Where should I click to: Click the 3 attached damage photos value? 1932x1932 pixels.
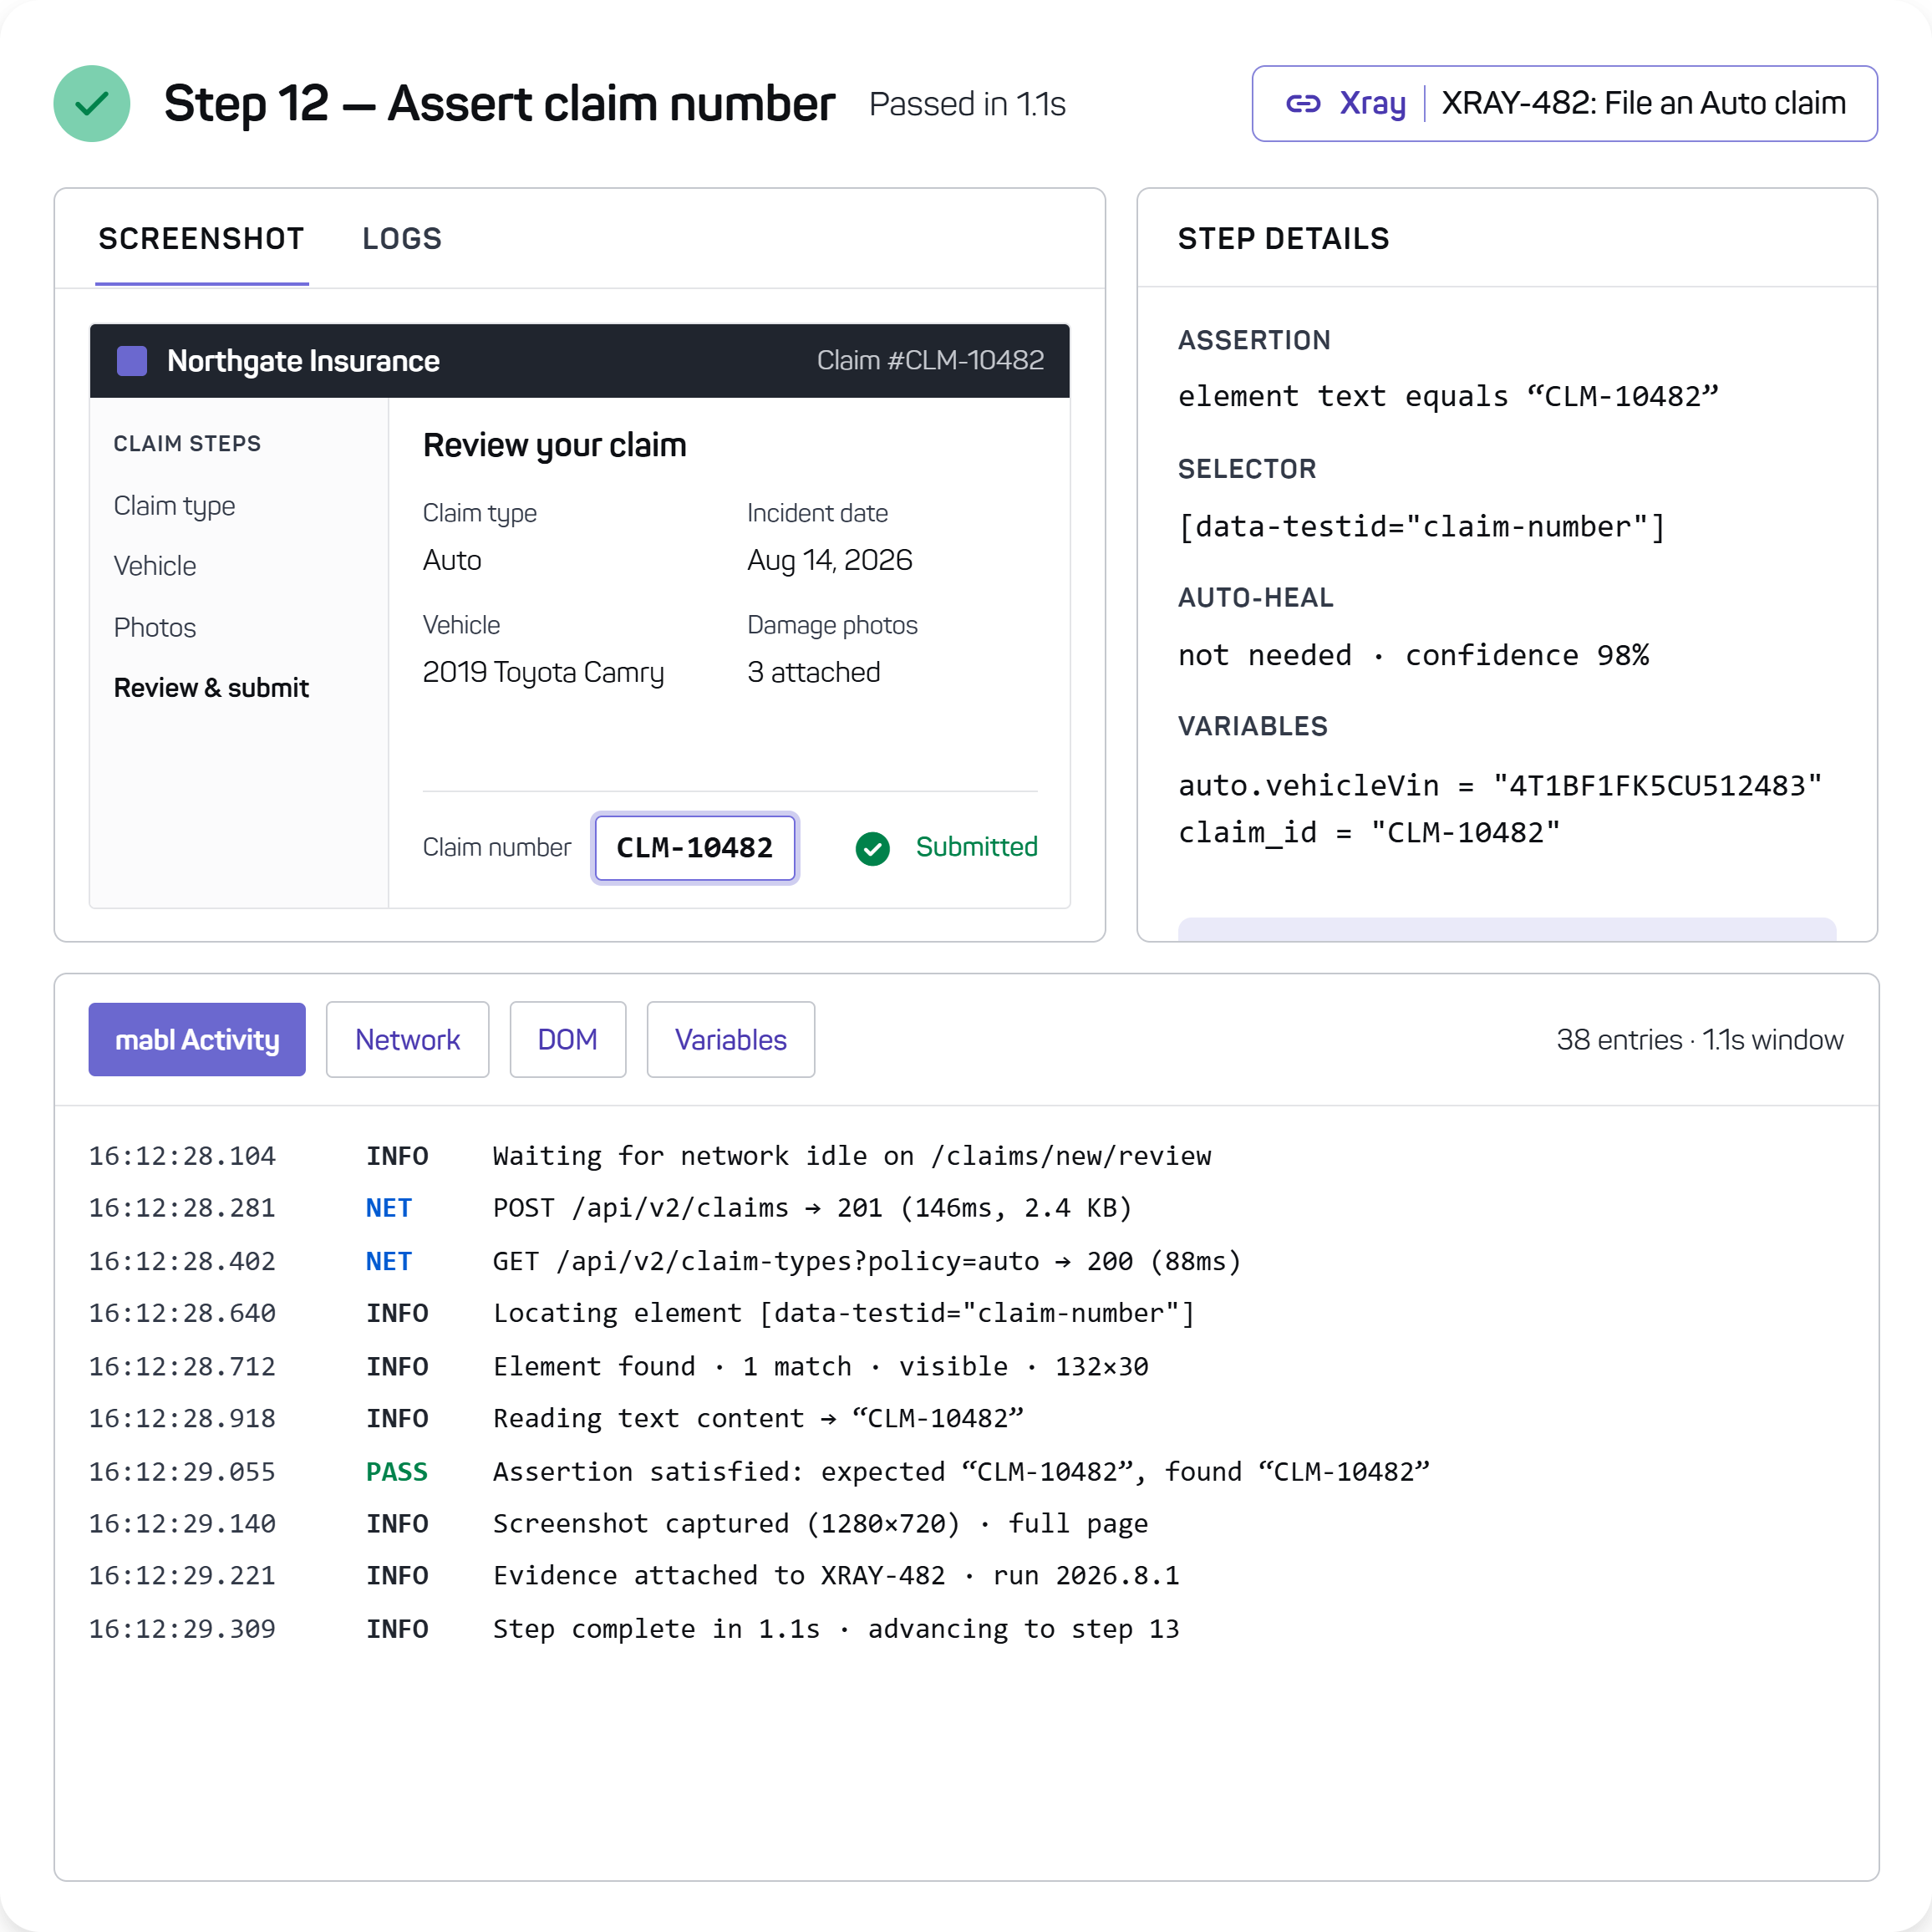[x=814, y=672]
